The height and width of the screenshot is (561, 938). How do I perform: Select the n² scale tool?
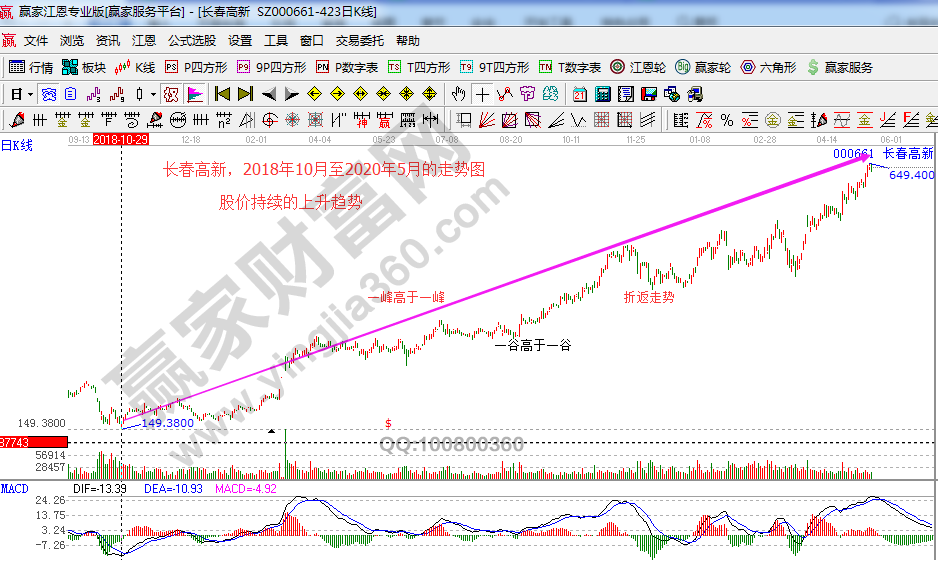pos(224,120)
